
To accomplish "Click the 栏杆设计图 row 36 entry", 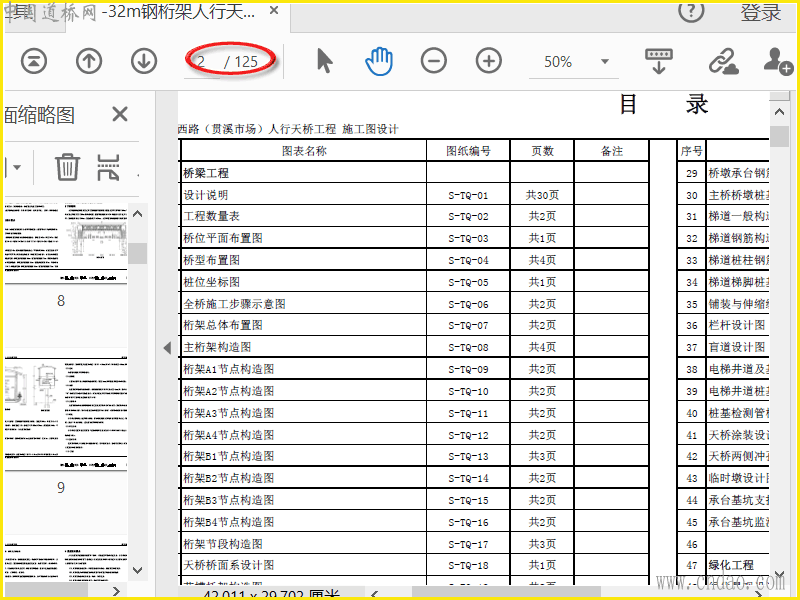I will [737, 325].
